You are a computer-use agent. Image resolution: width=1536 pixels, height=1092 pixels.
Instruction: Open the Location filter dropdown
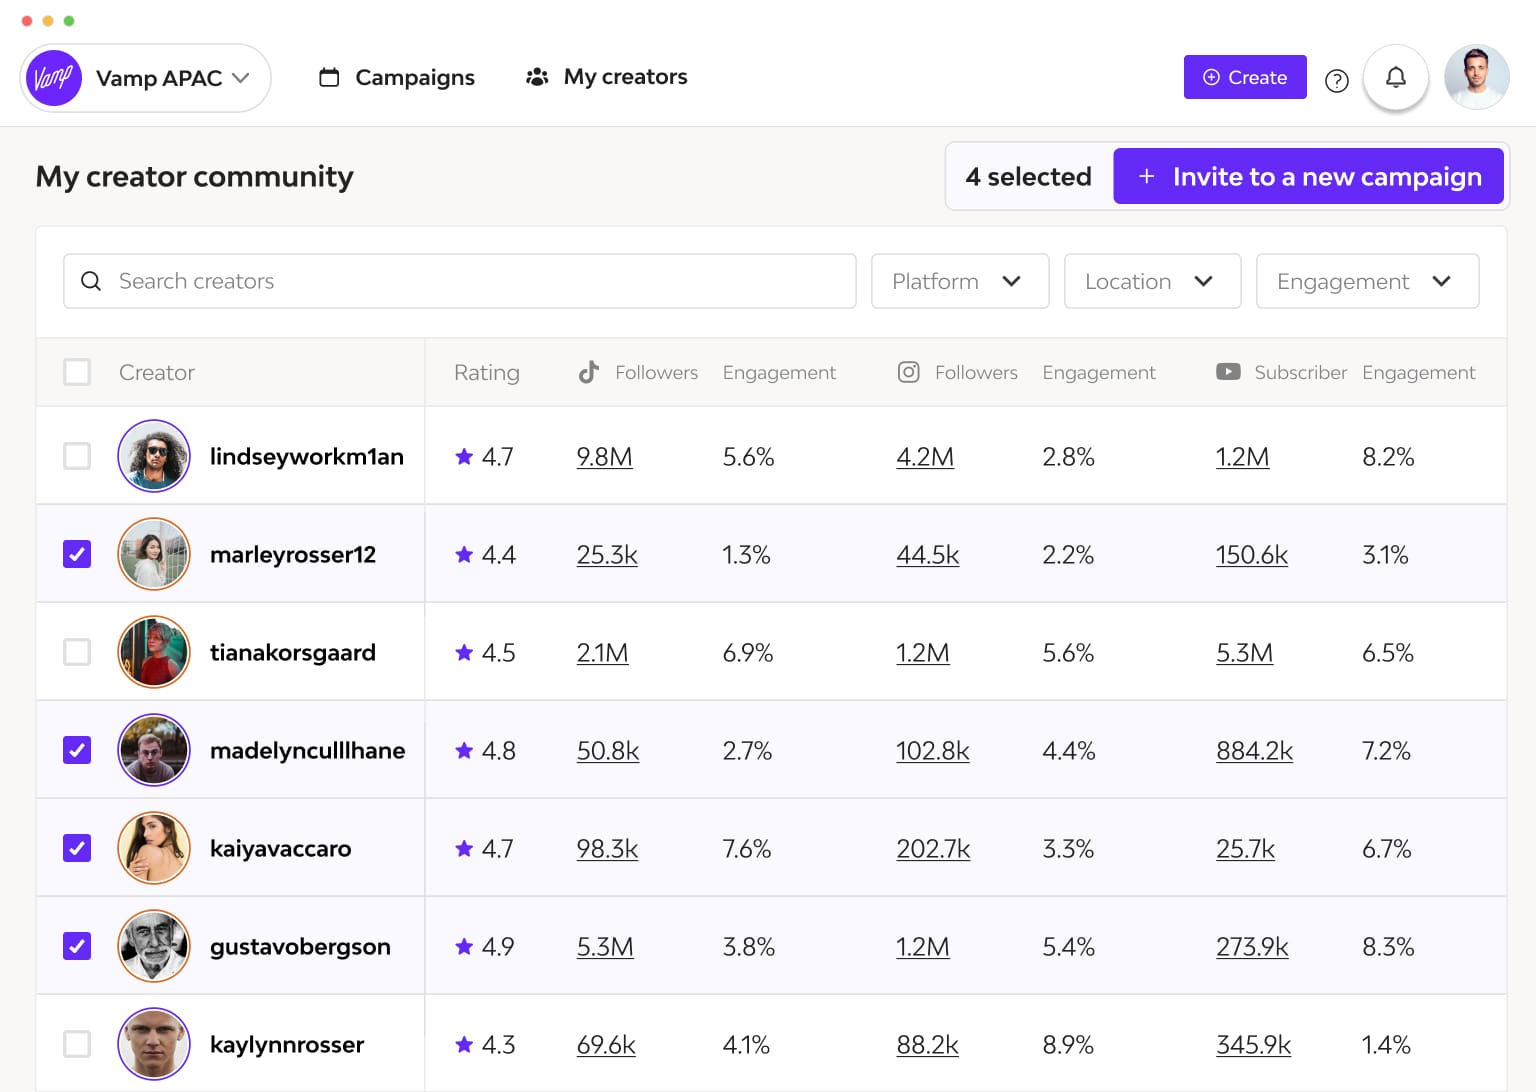tap(1151, 281)
